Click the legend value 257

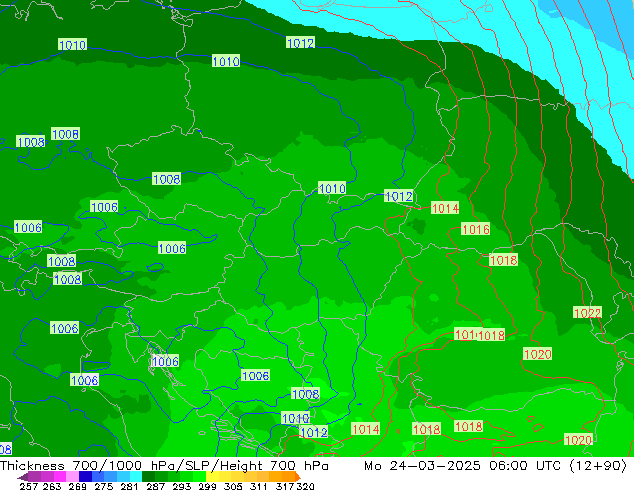(28, 486)
